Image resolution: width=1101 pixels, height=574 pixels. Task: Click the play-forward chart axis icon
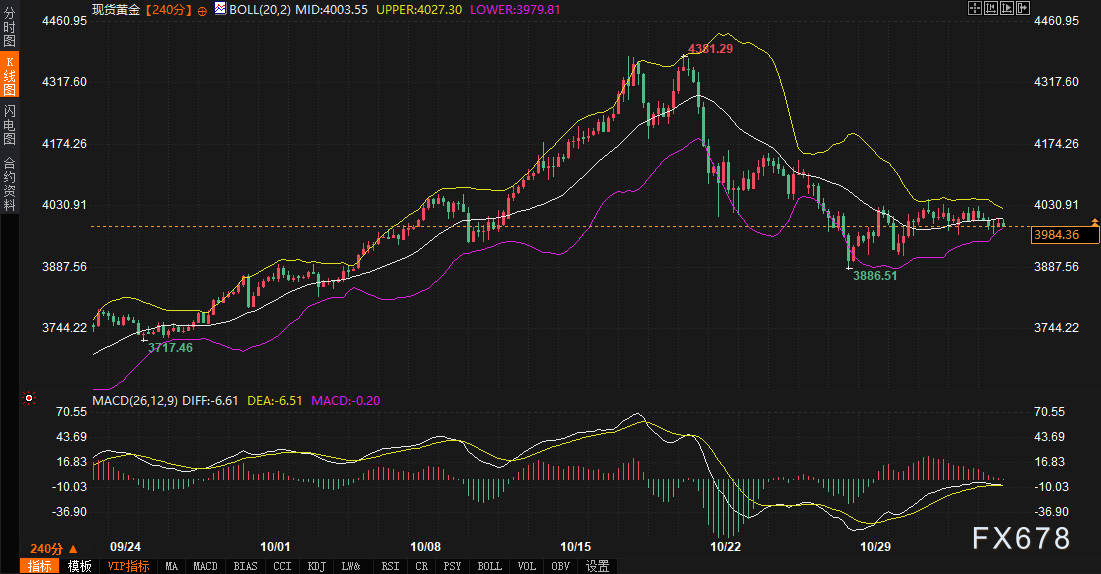pyautogui.click(x=1007, y=8)
